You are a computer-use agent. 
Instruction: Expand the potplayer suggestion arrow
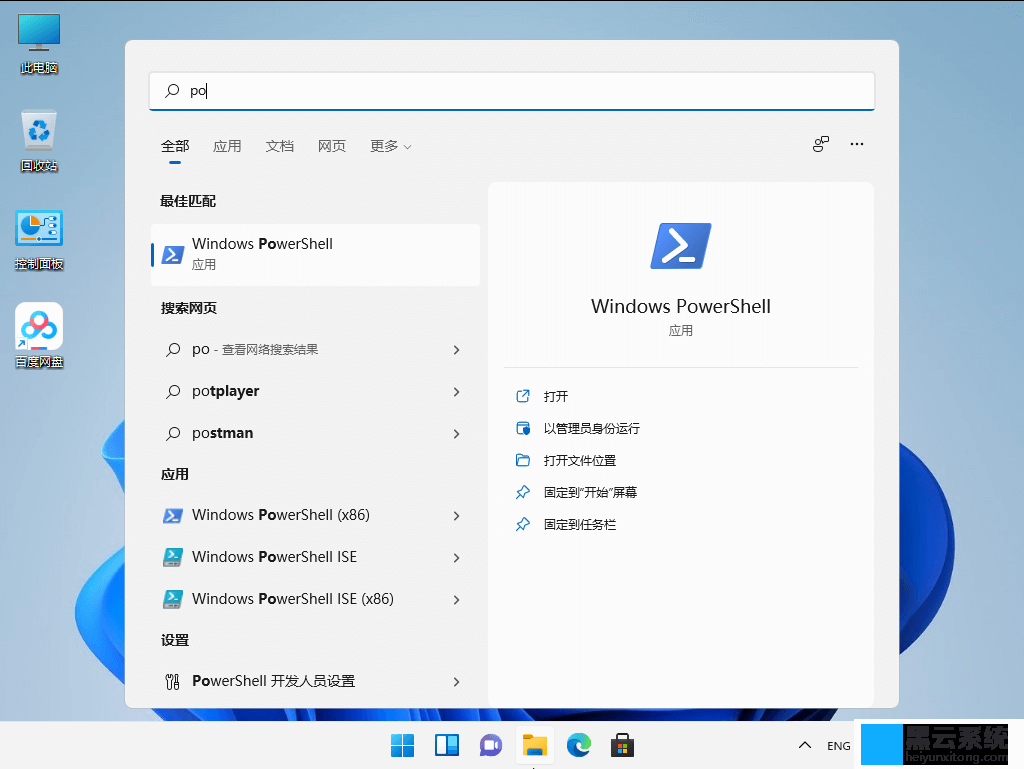pos(457,391)
